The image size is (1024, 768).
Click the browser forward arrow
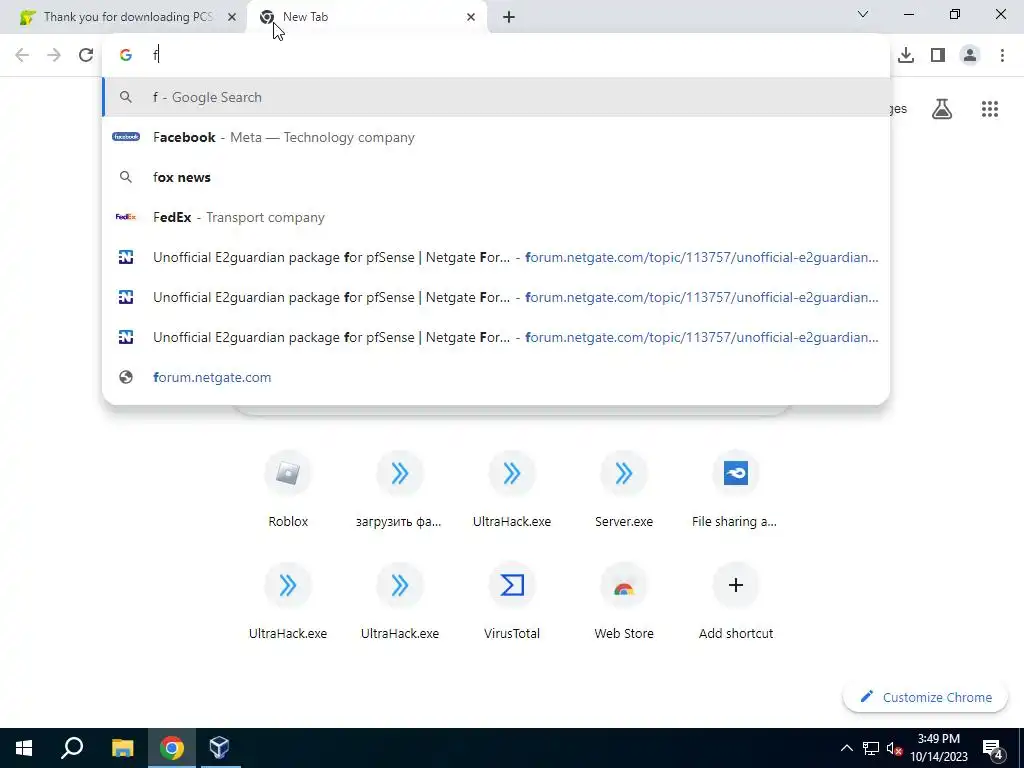click(x=54, y=55)
